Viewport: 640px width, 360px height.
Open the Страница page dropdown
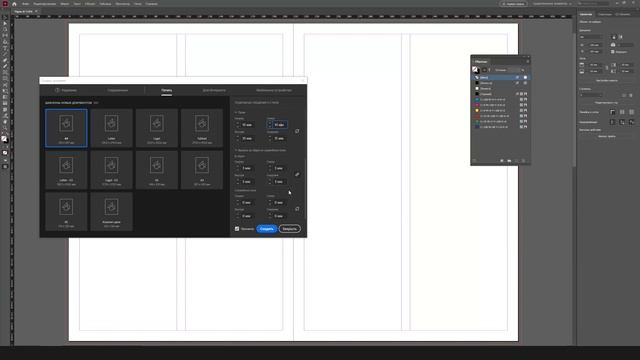(x=591, y=95)
